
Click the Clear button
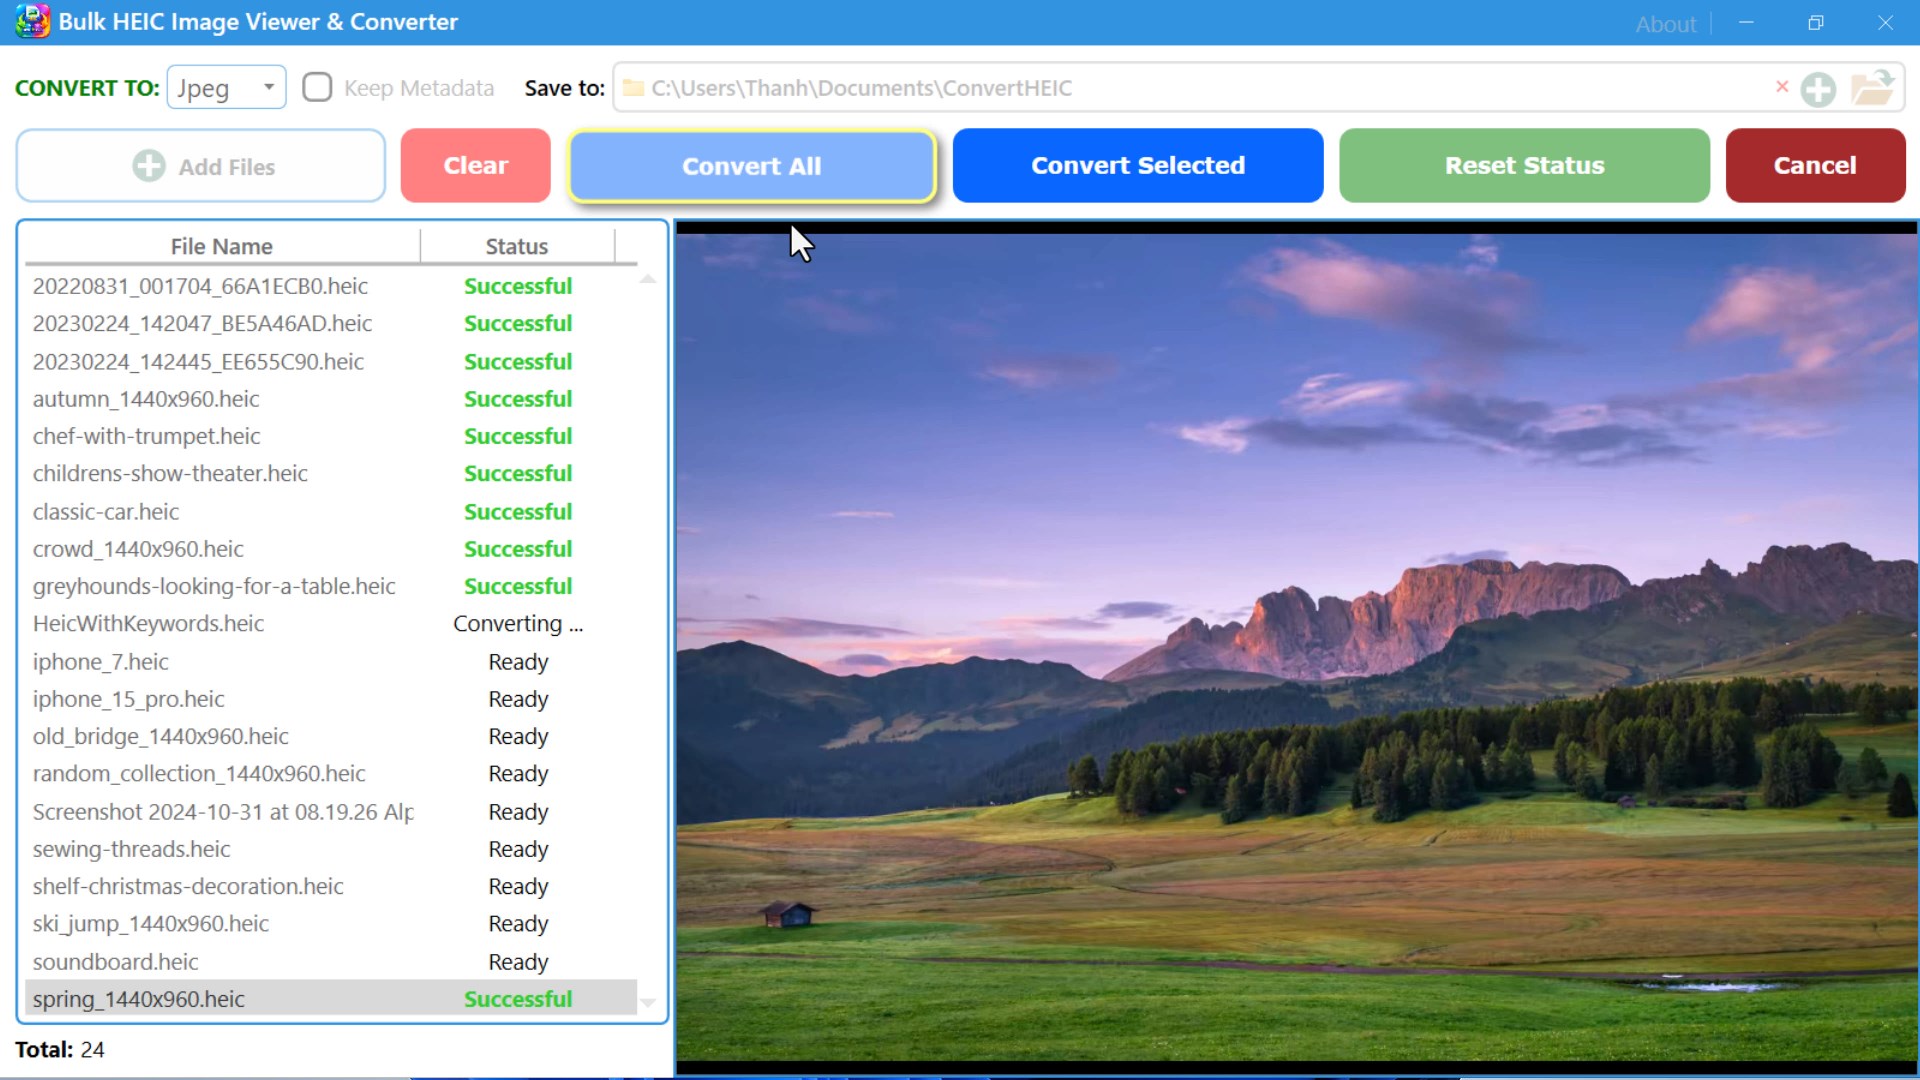(475, 166)
